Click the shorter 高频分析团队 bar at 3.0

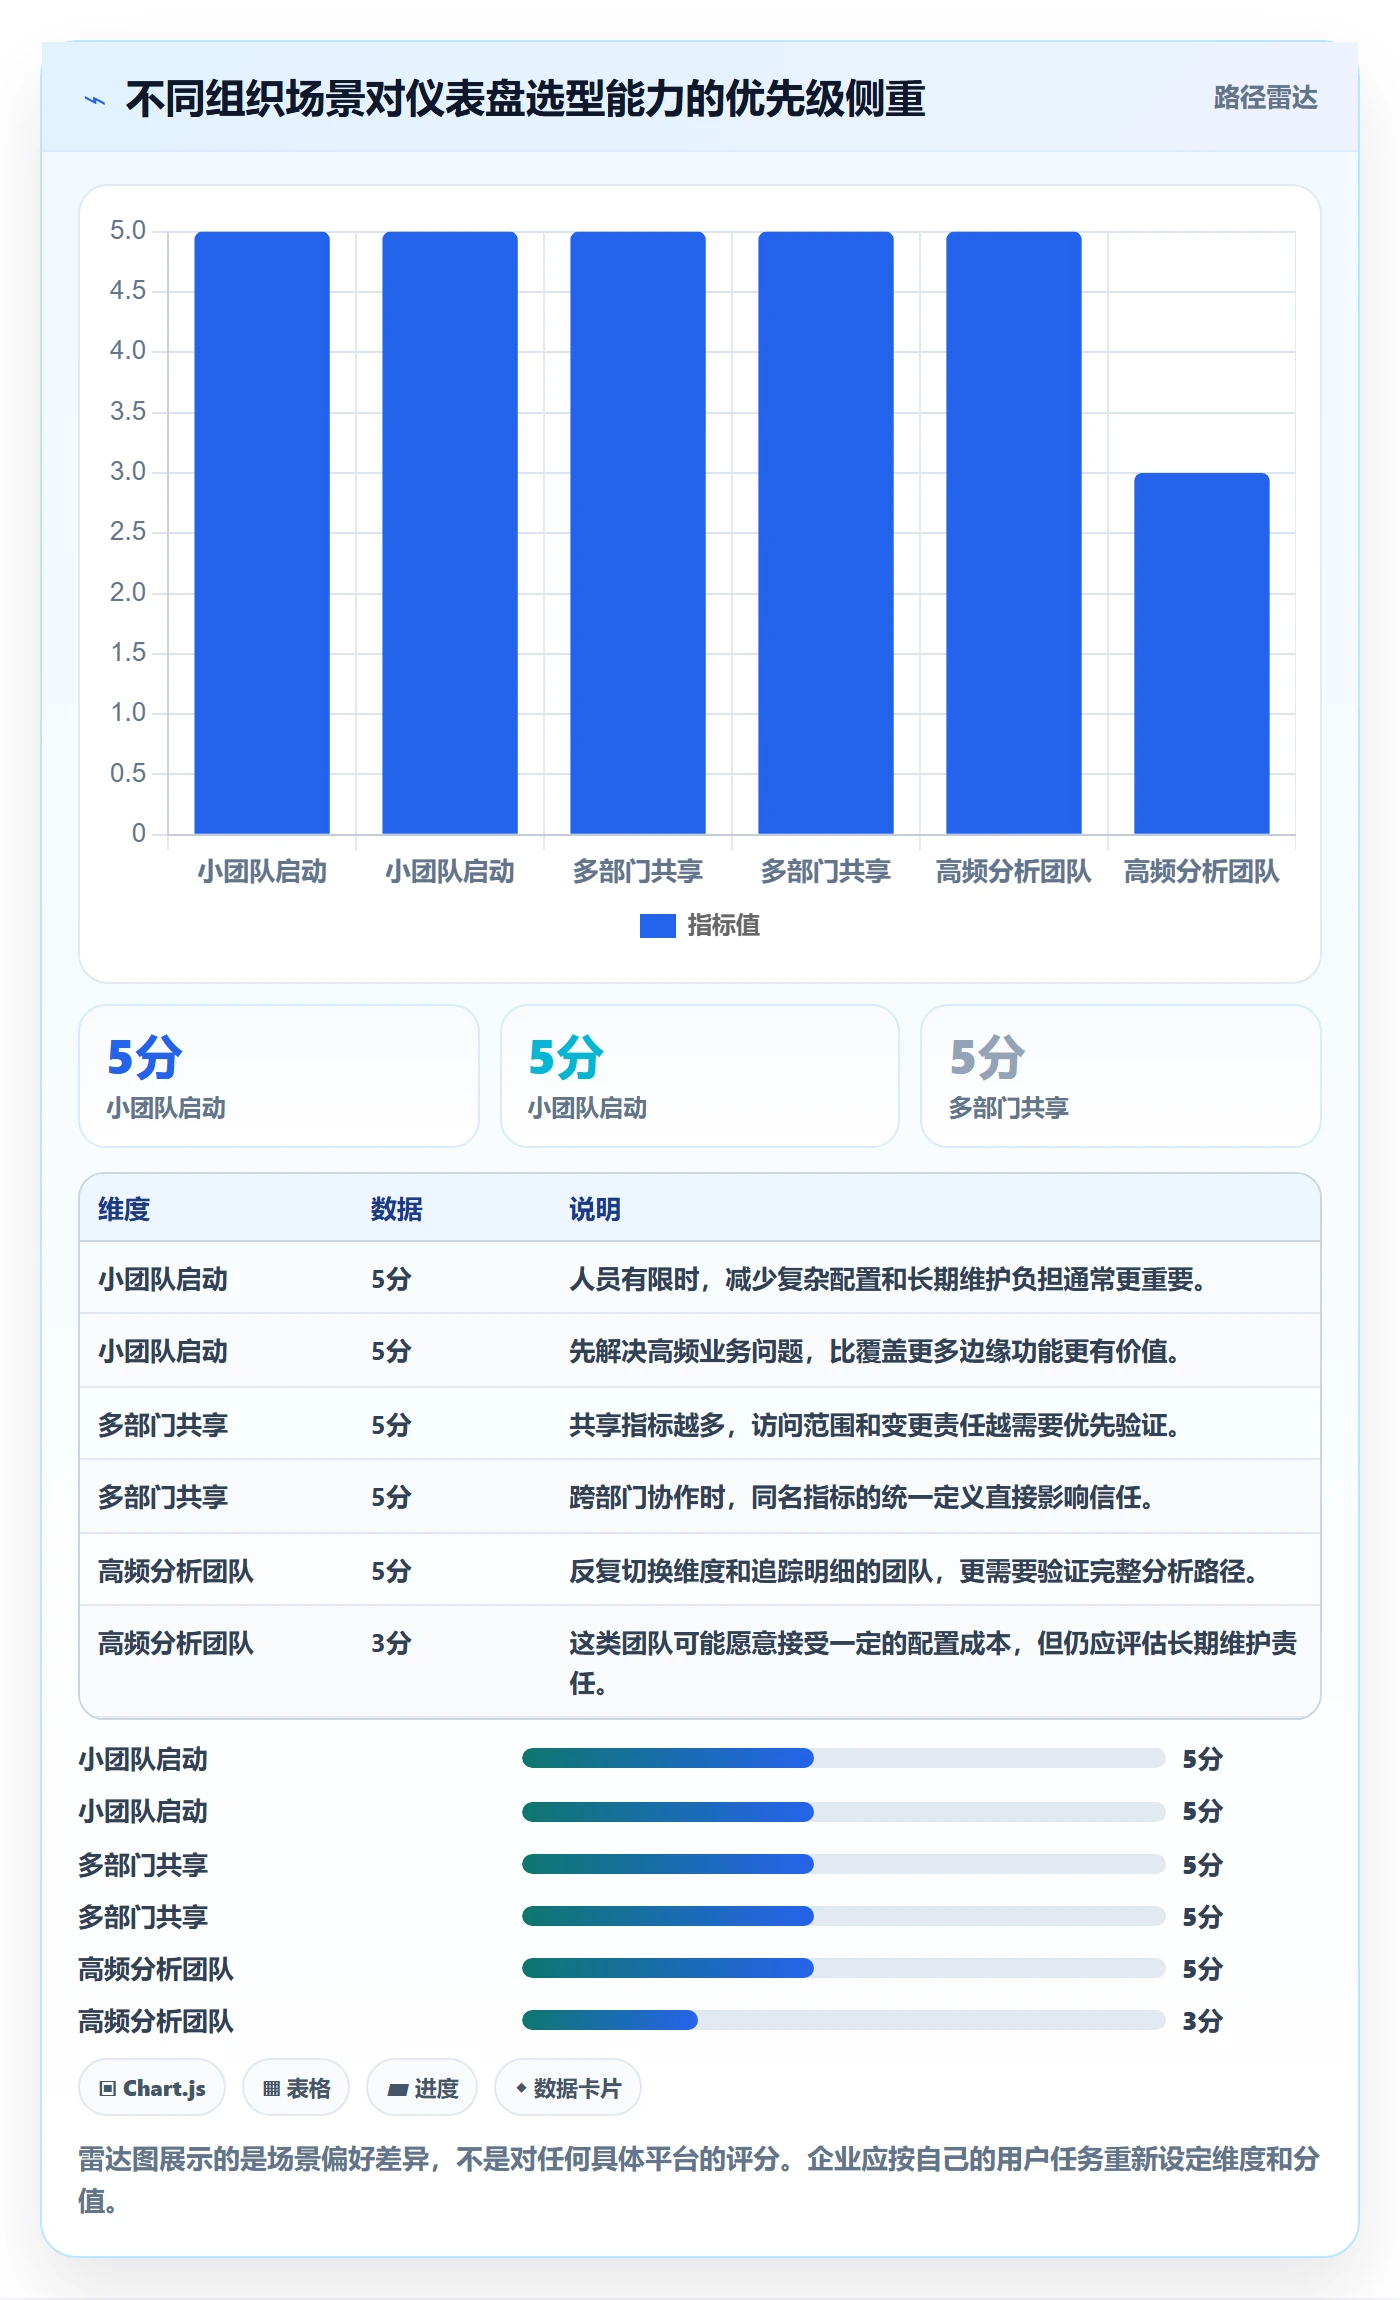(1201, 653)
